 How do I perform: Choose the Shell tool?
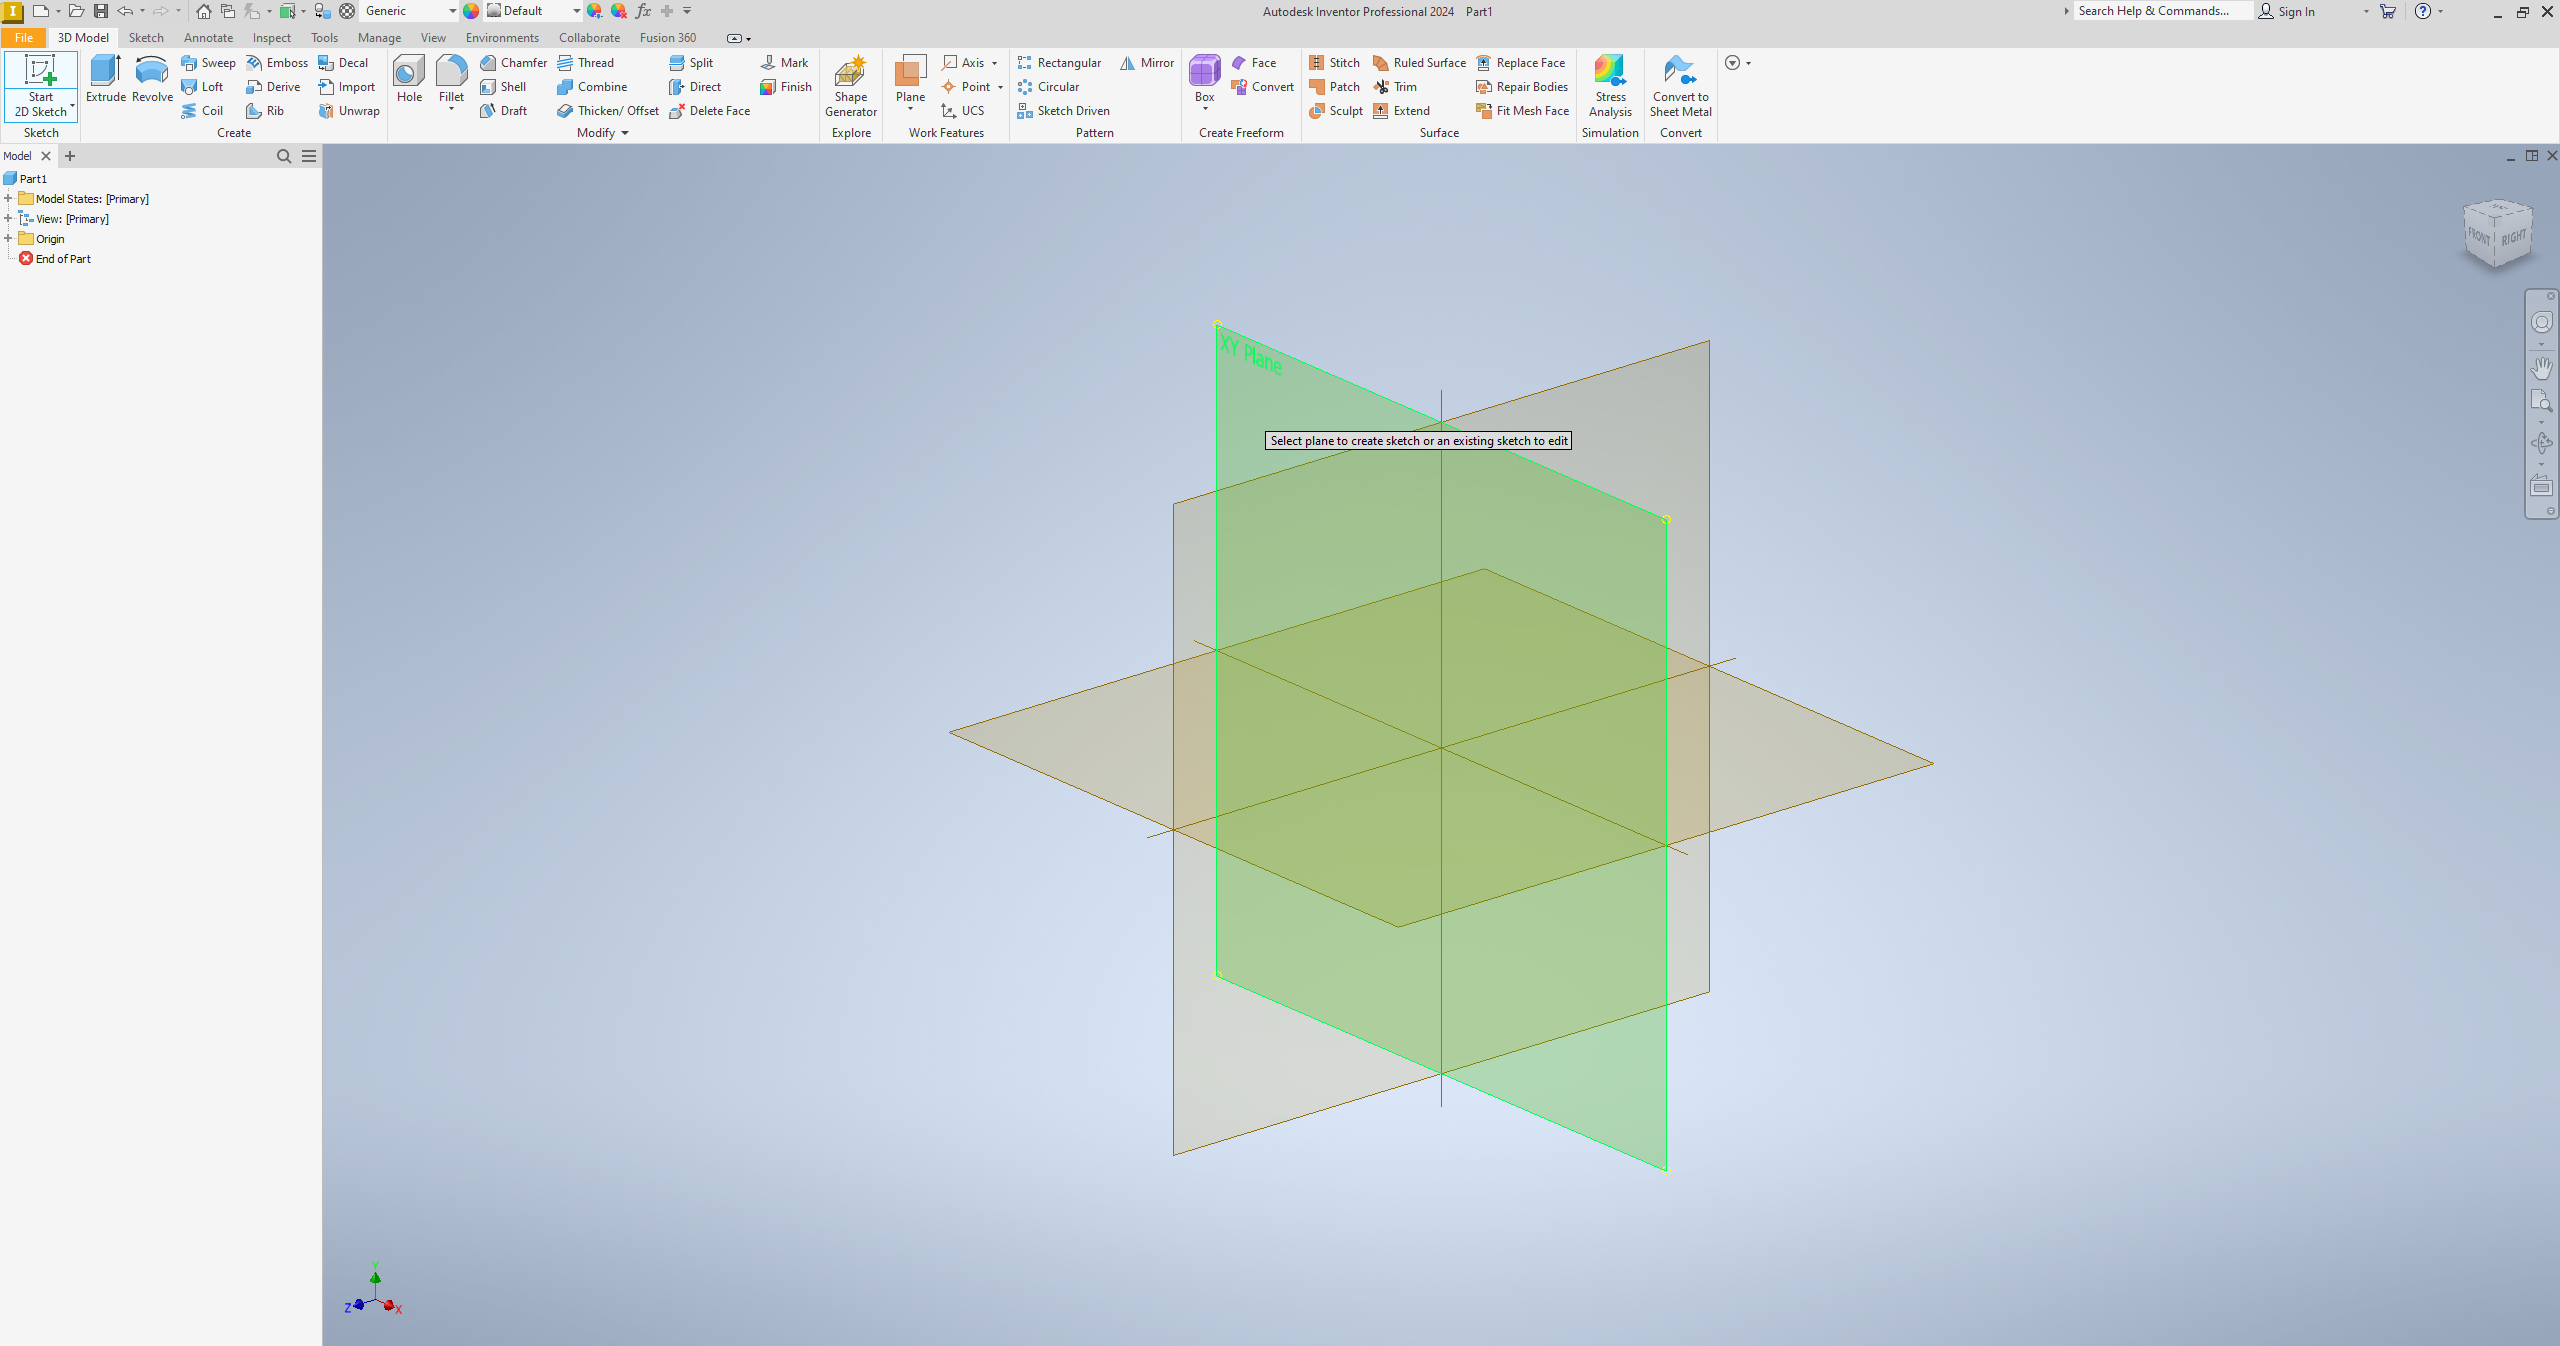(503, 86)
